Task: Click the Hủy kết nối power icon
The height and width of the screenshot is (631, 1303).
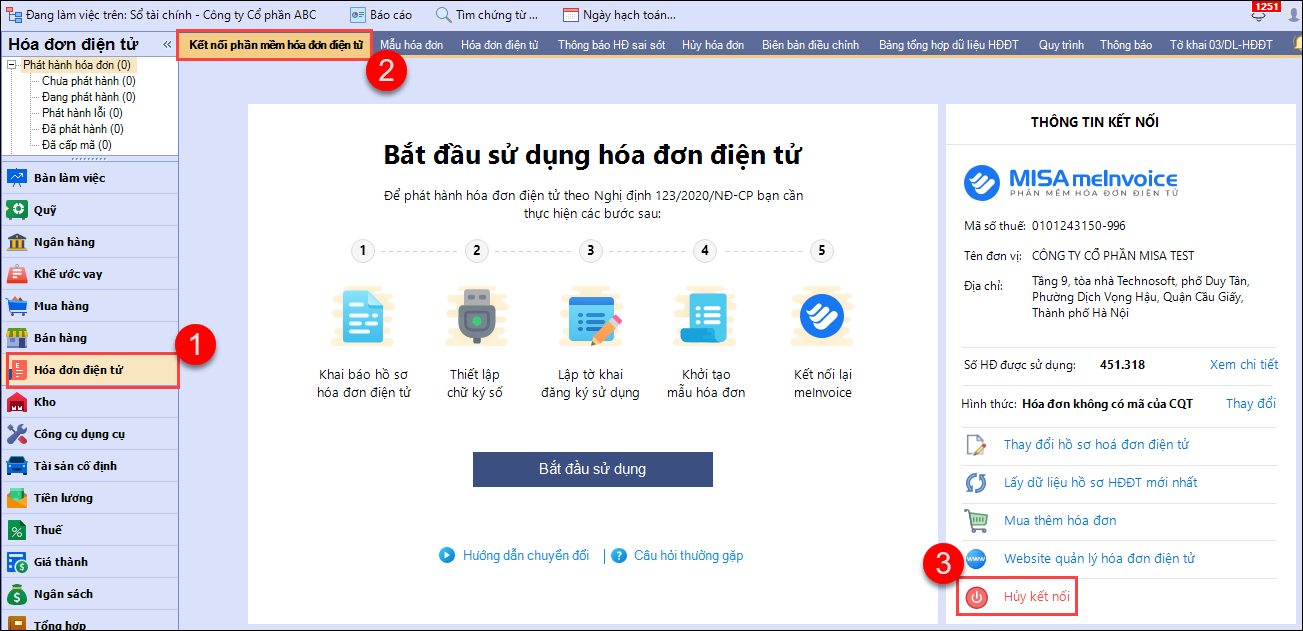Action: (977, 597)
